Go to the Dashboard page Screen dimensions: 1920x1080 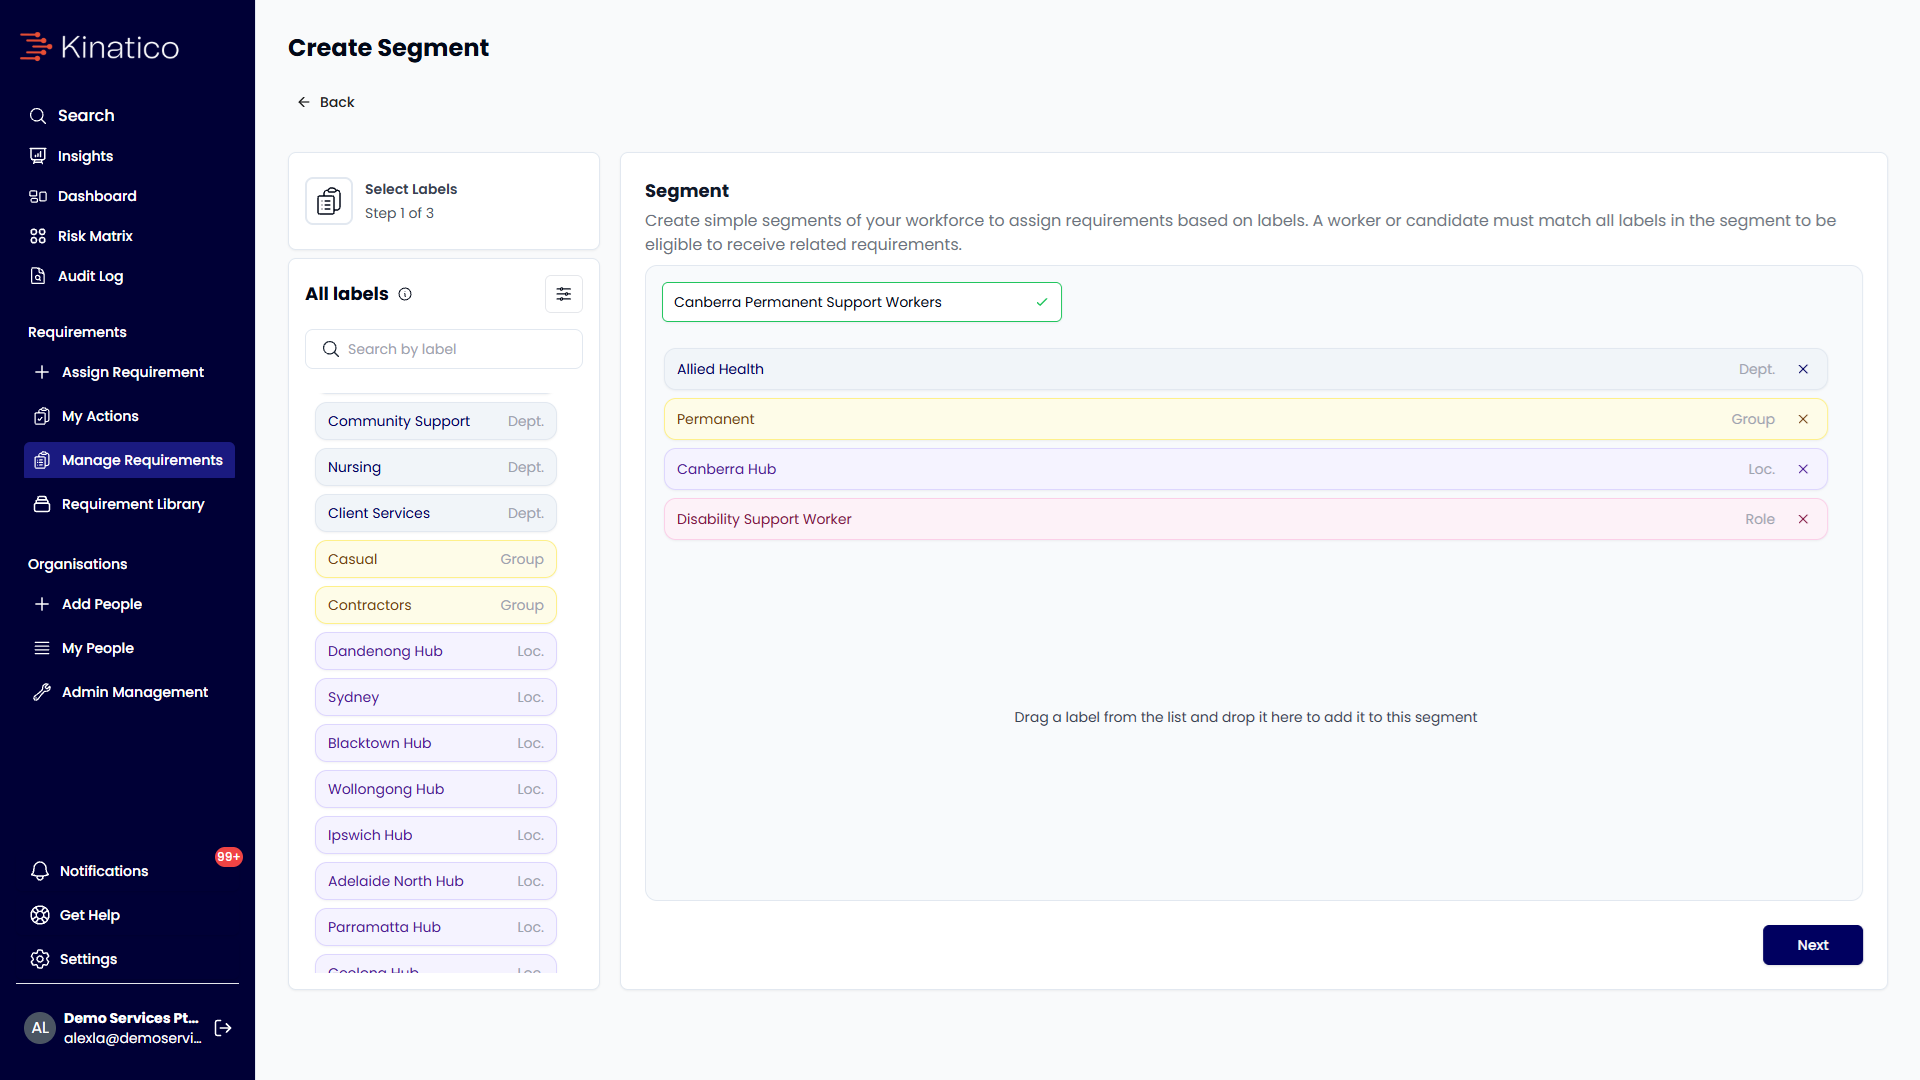83,196
